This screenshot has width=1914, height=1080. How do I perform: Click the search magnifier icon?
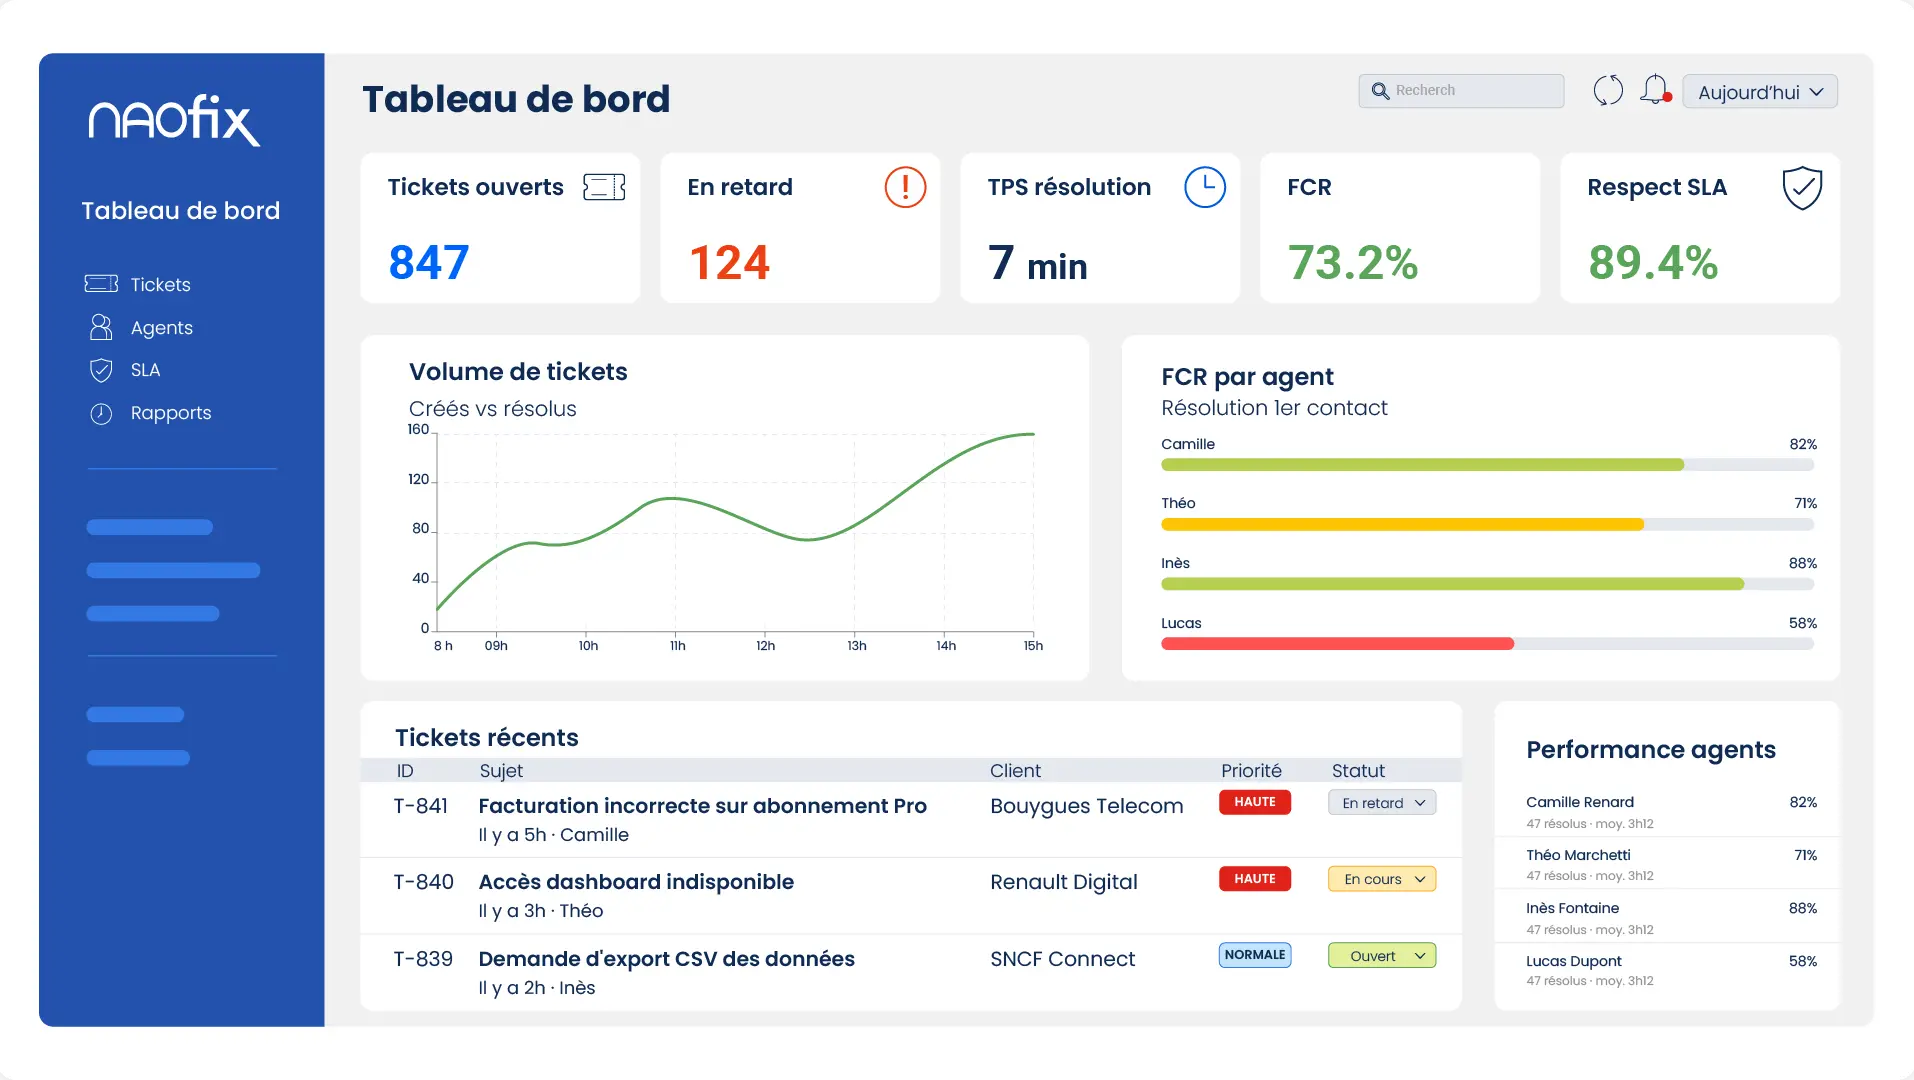pyautogui.click(x=1380, y=91)
